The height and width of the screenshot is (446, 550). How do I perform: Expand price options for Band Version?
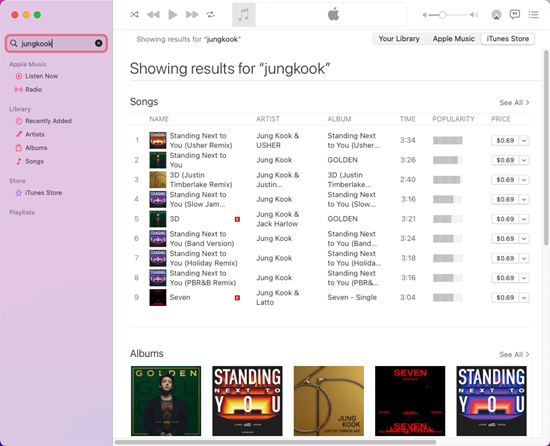click(x=524, y=239)
